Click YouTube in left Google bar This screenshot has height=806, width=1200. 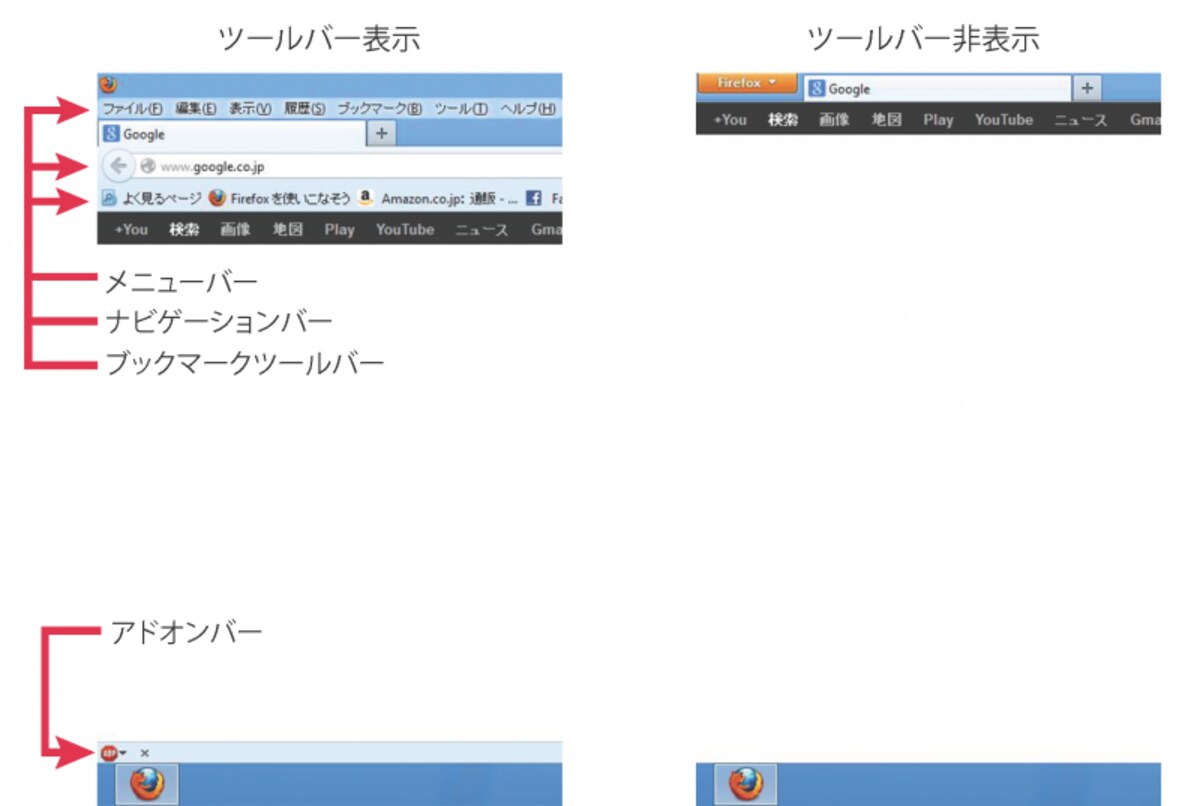tap(405, 229)
